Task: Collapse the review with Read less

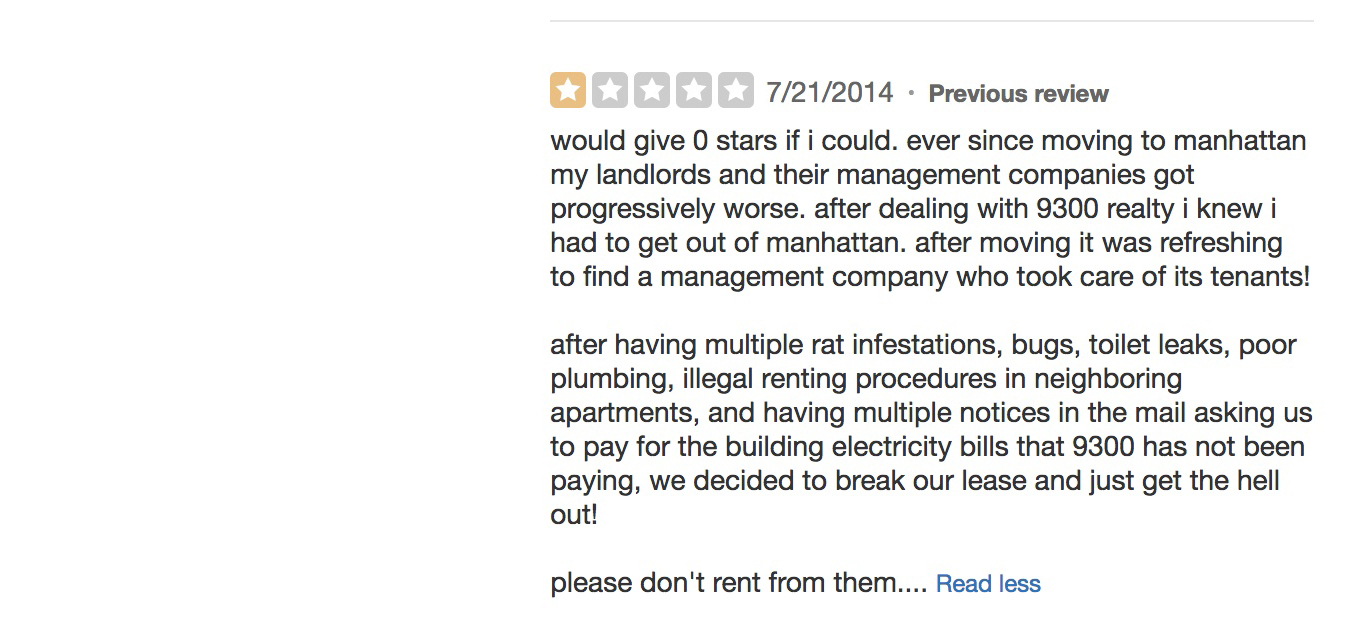Action: click(988, 584)
